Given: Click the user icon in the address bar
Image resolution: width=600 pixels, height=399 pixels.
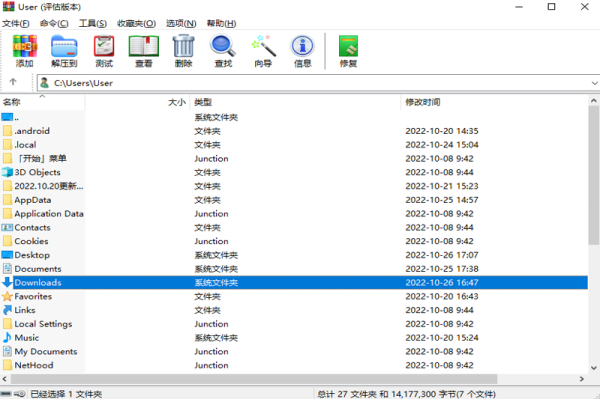Looking at the screenshot, I should (x=45, y=83).
